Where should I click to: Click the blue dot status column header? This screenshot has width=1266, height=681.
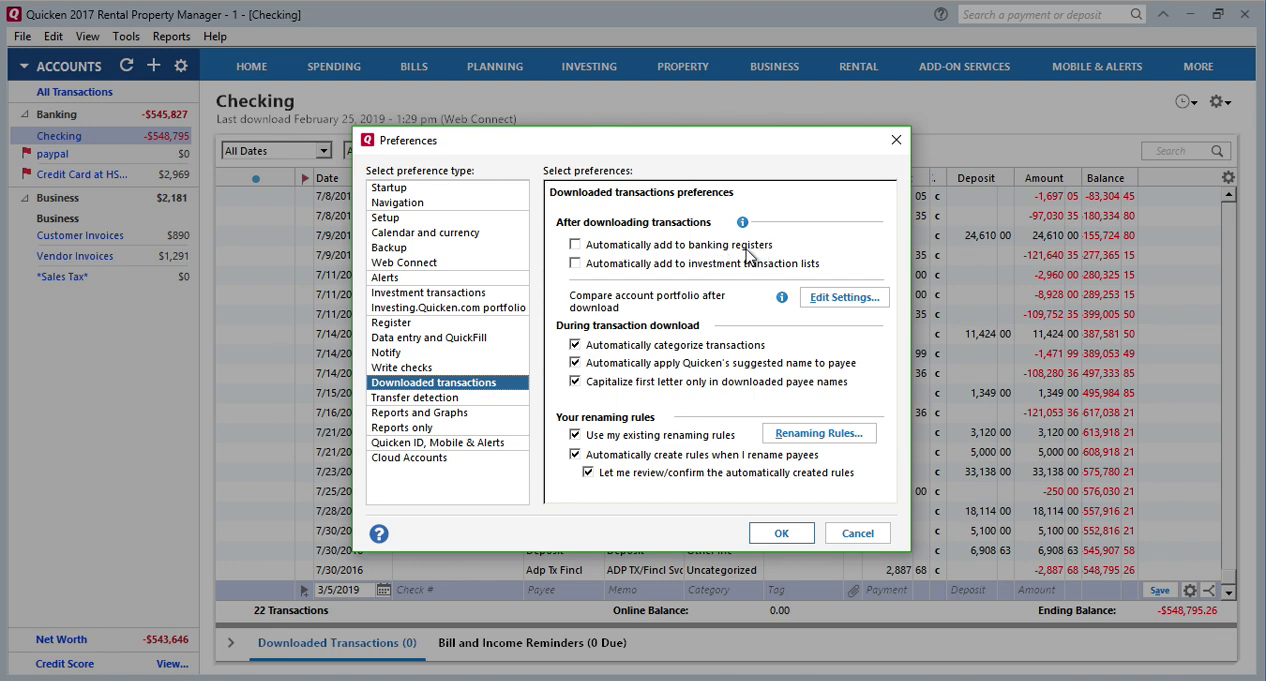coord(256,179)
